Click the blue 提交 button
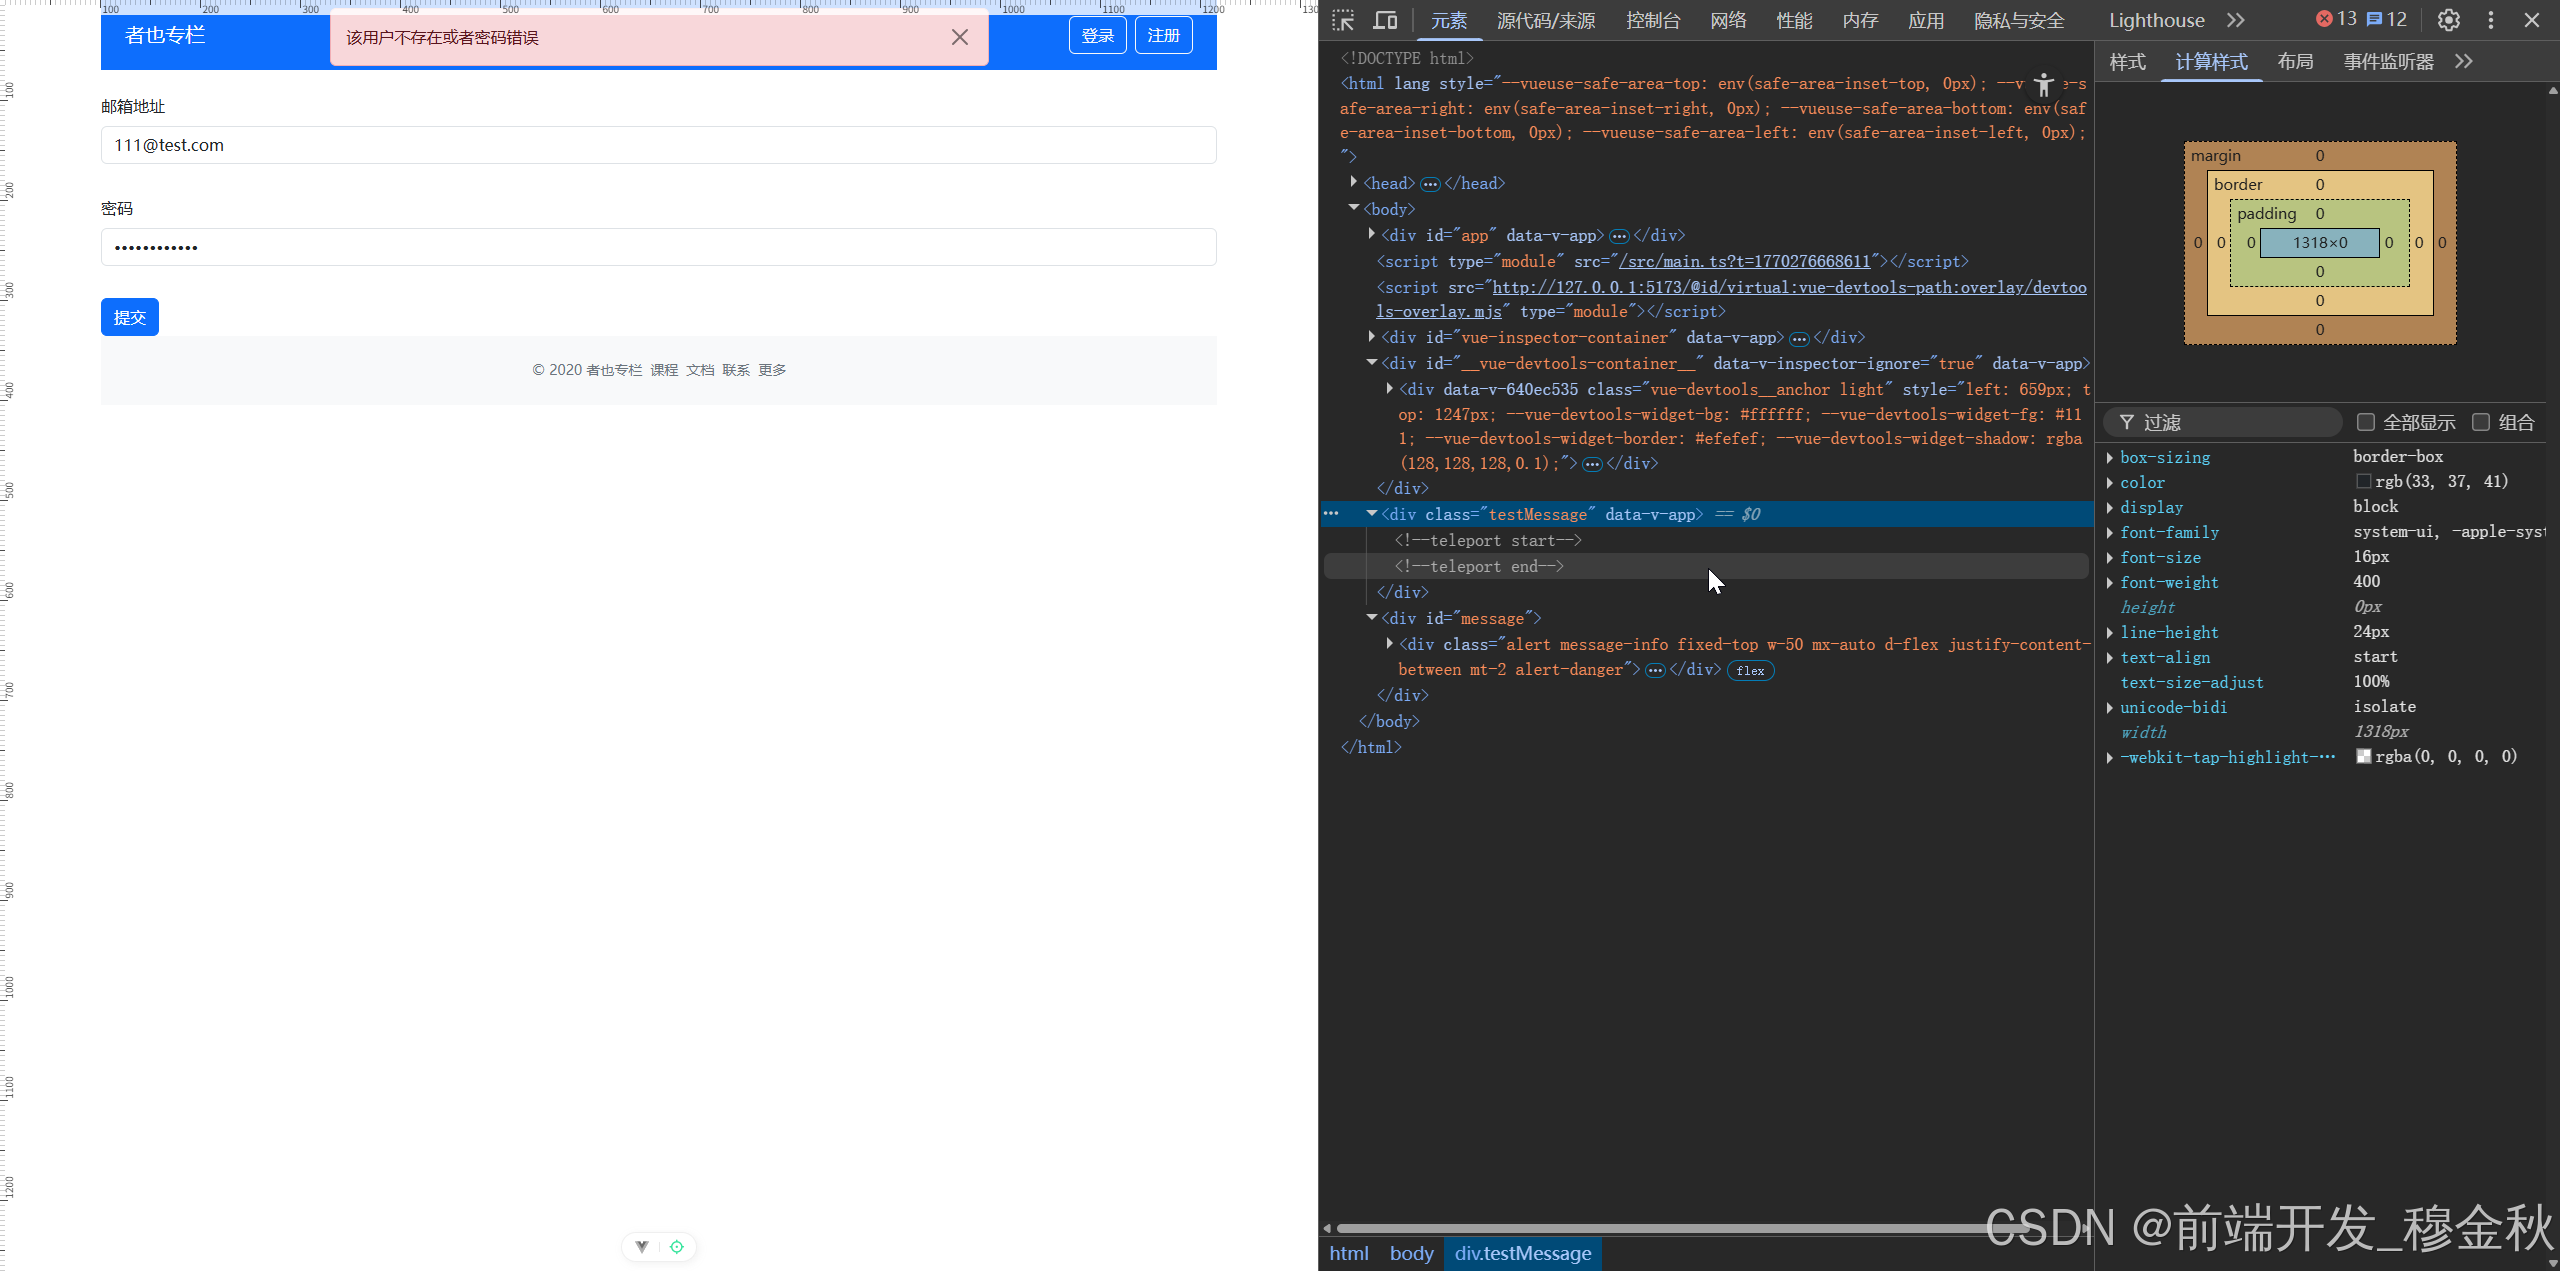Image resolution: width=2560 pixels, height=1271 pixels. click(130, 317)
